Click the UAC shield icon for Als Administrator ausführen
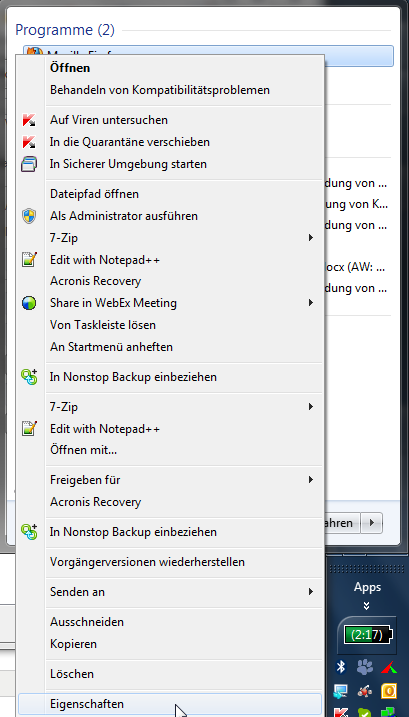The height and width of the screenshot is (717, 409). click(29, 216)
